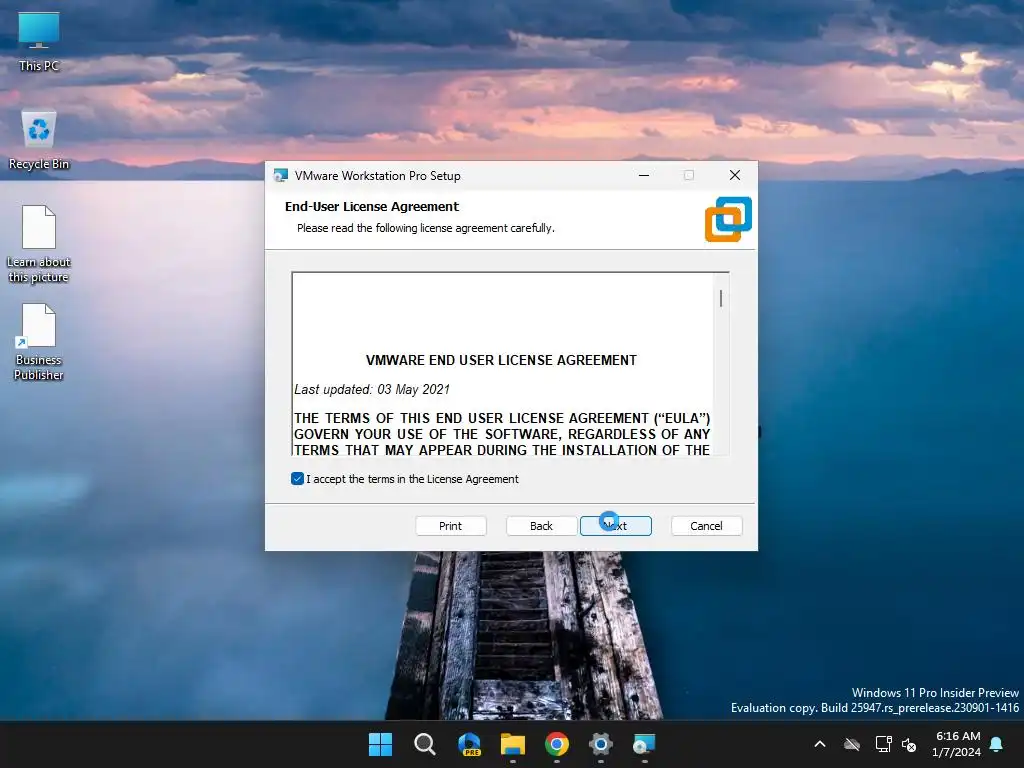The image size is (1024, 768).
Task: Go Back to the previous setup step
Action: [541, 526]
